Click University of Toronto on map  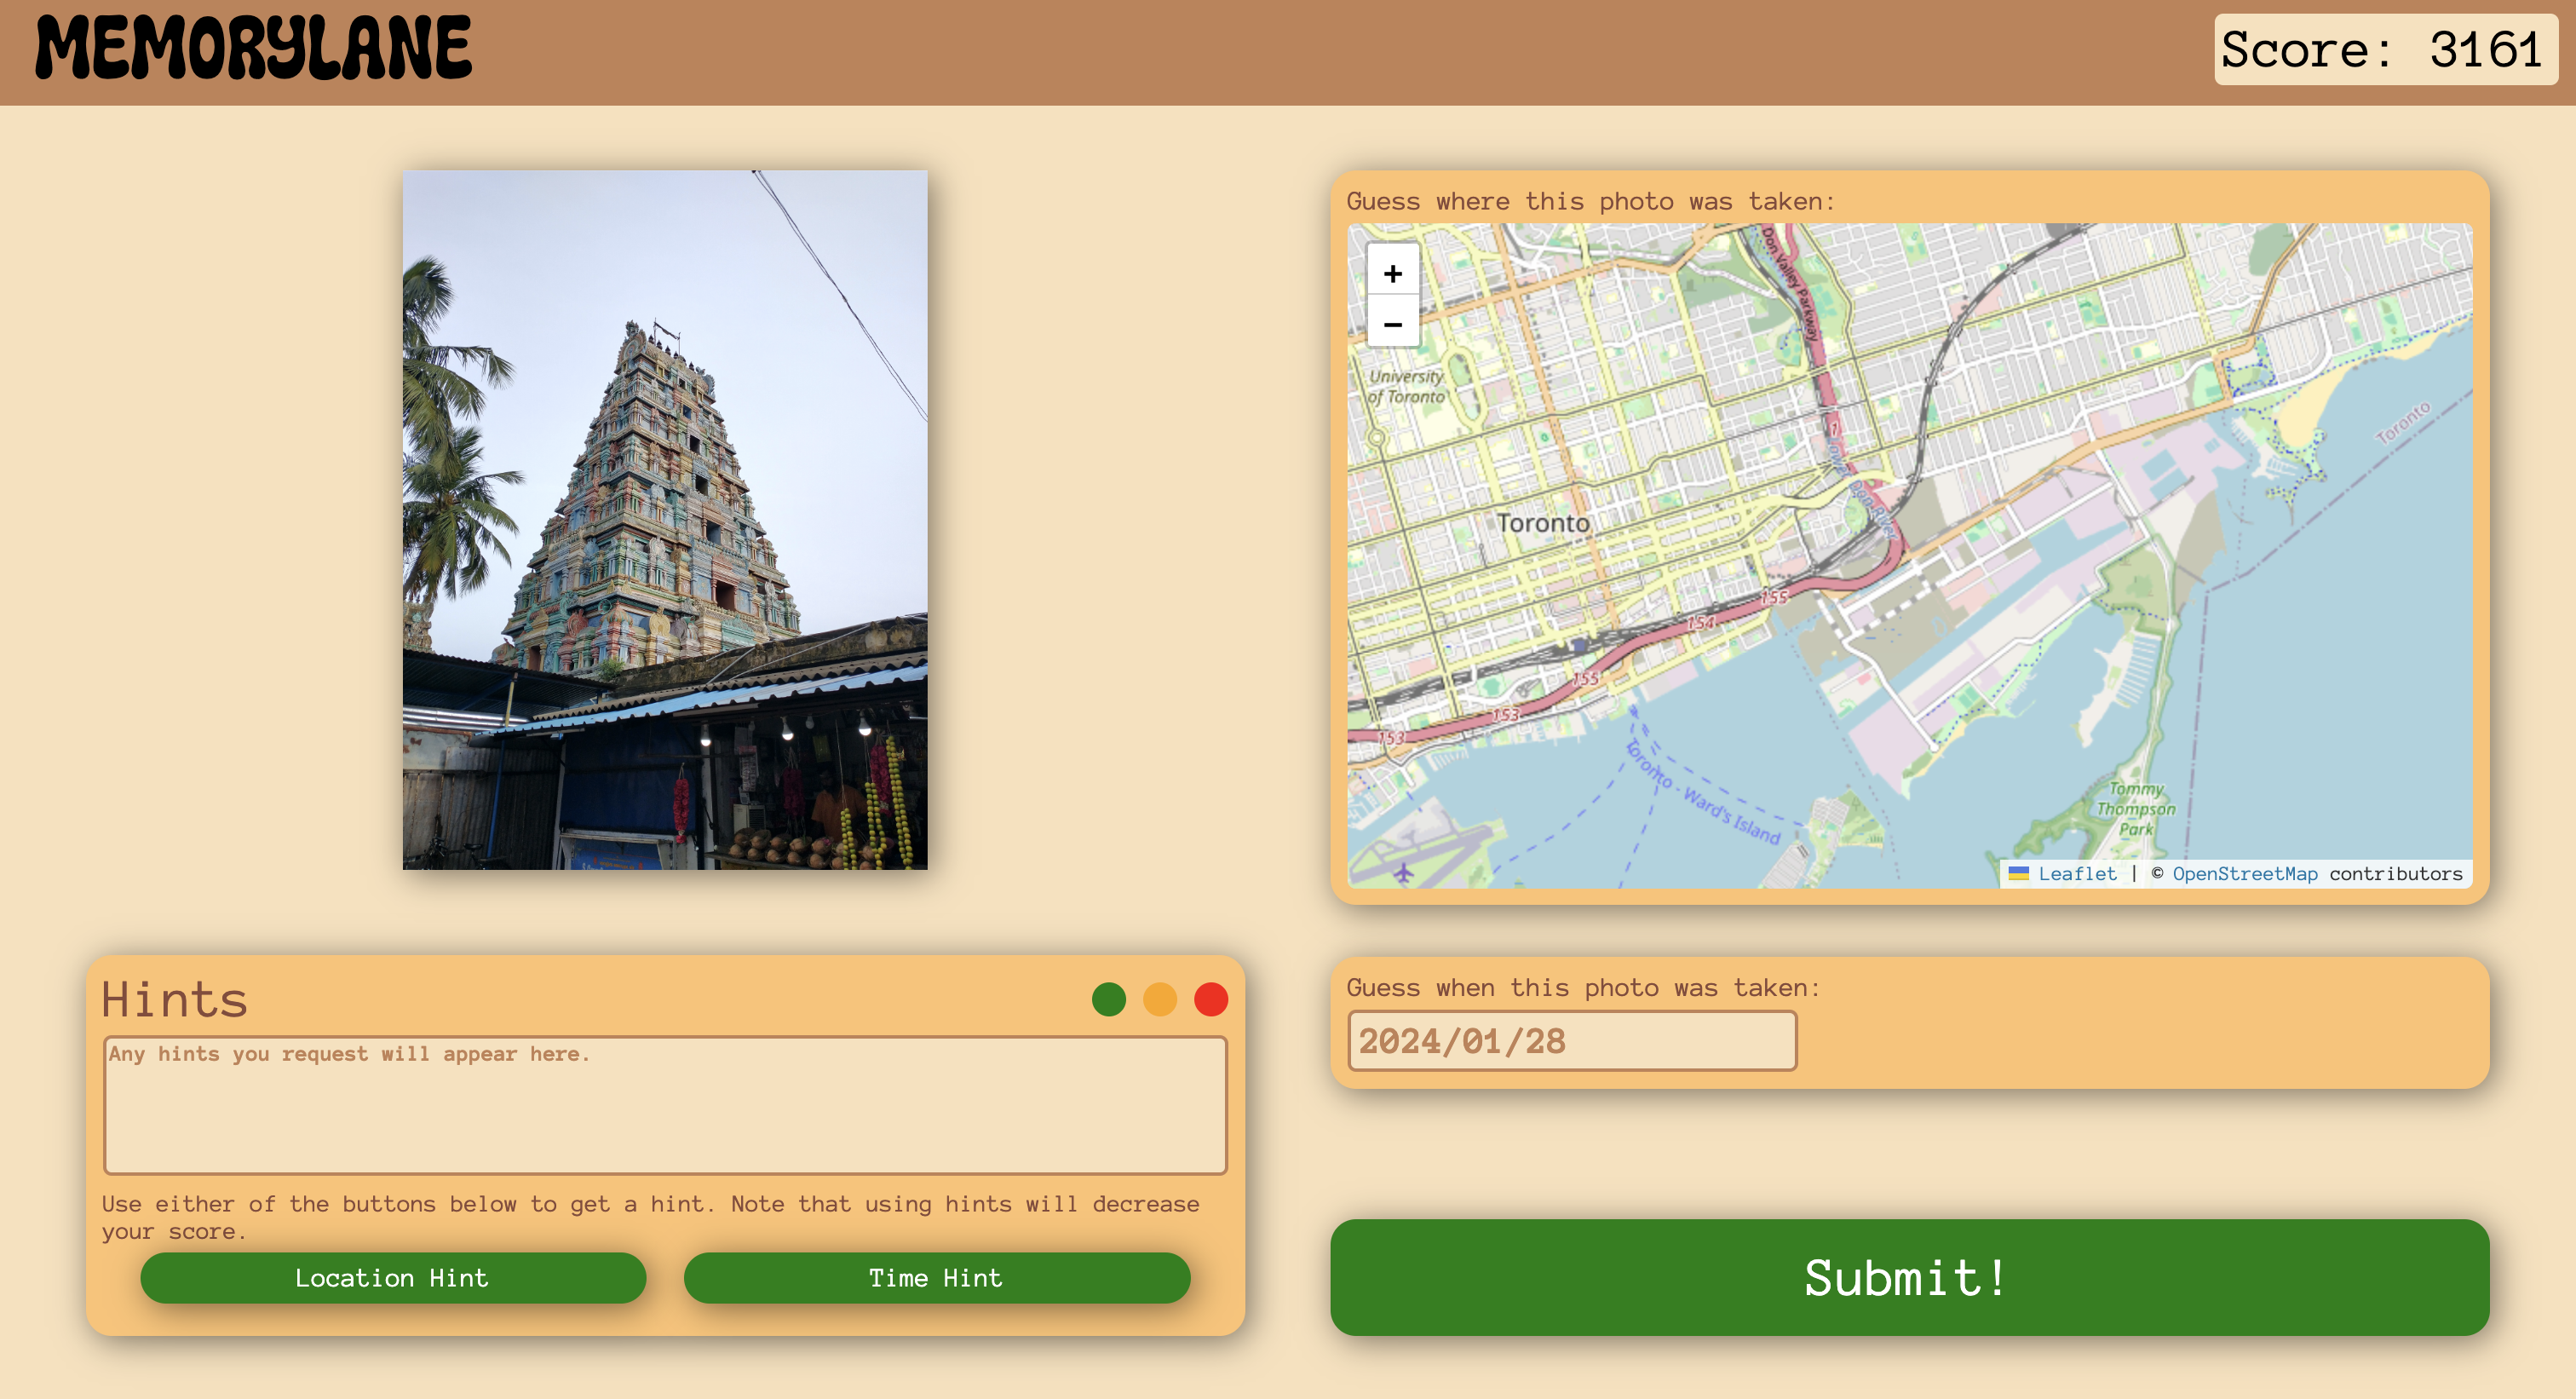click(x=1406, y=386)
